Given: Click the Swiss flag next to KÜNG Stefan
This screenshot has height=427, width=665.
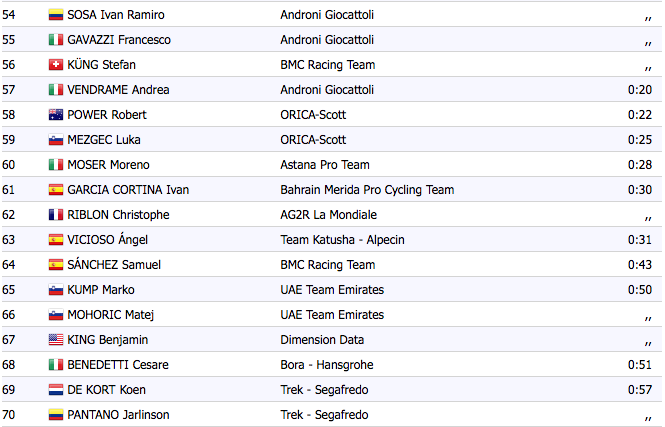Looking at the screenshot, I should click(56, 65).
